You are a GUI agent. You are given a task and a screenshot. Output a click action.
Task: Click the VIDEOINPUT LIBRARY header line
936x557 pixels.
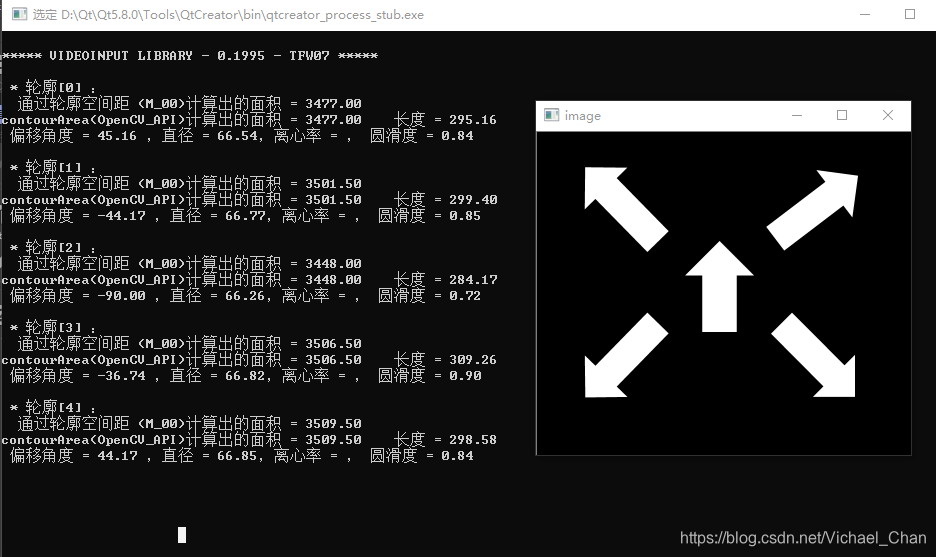click(x=190, y=56)
